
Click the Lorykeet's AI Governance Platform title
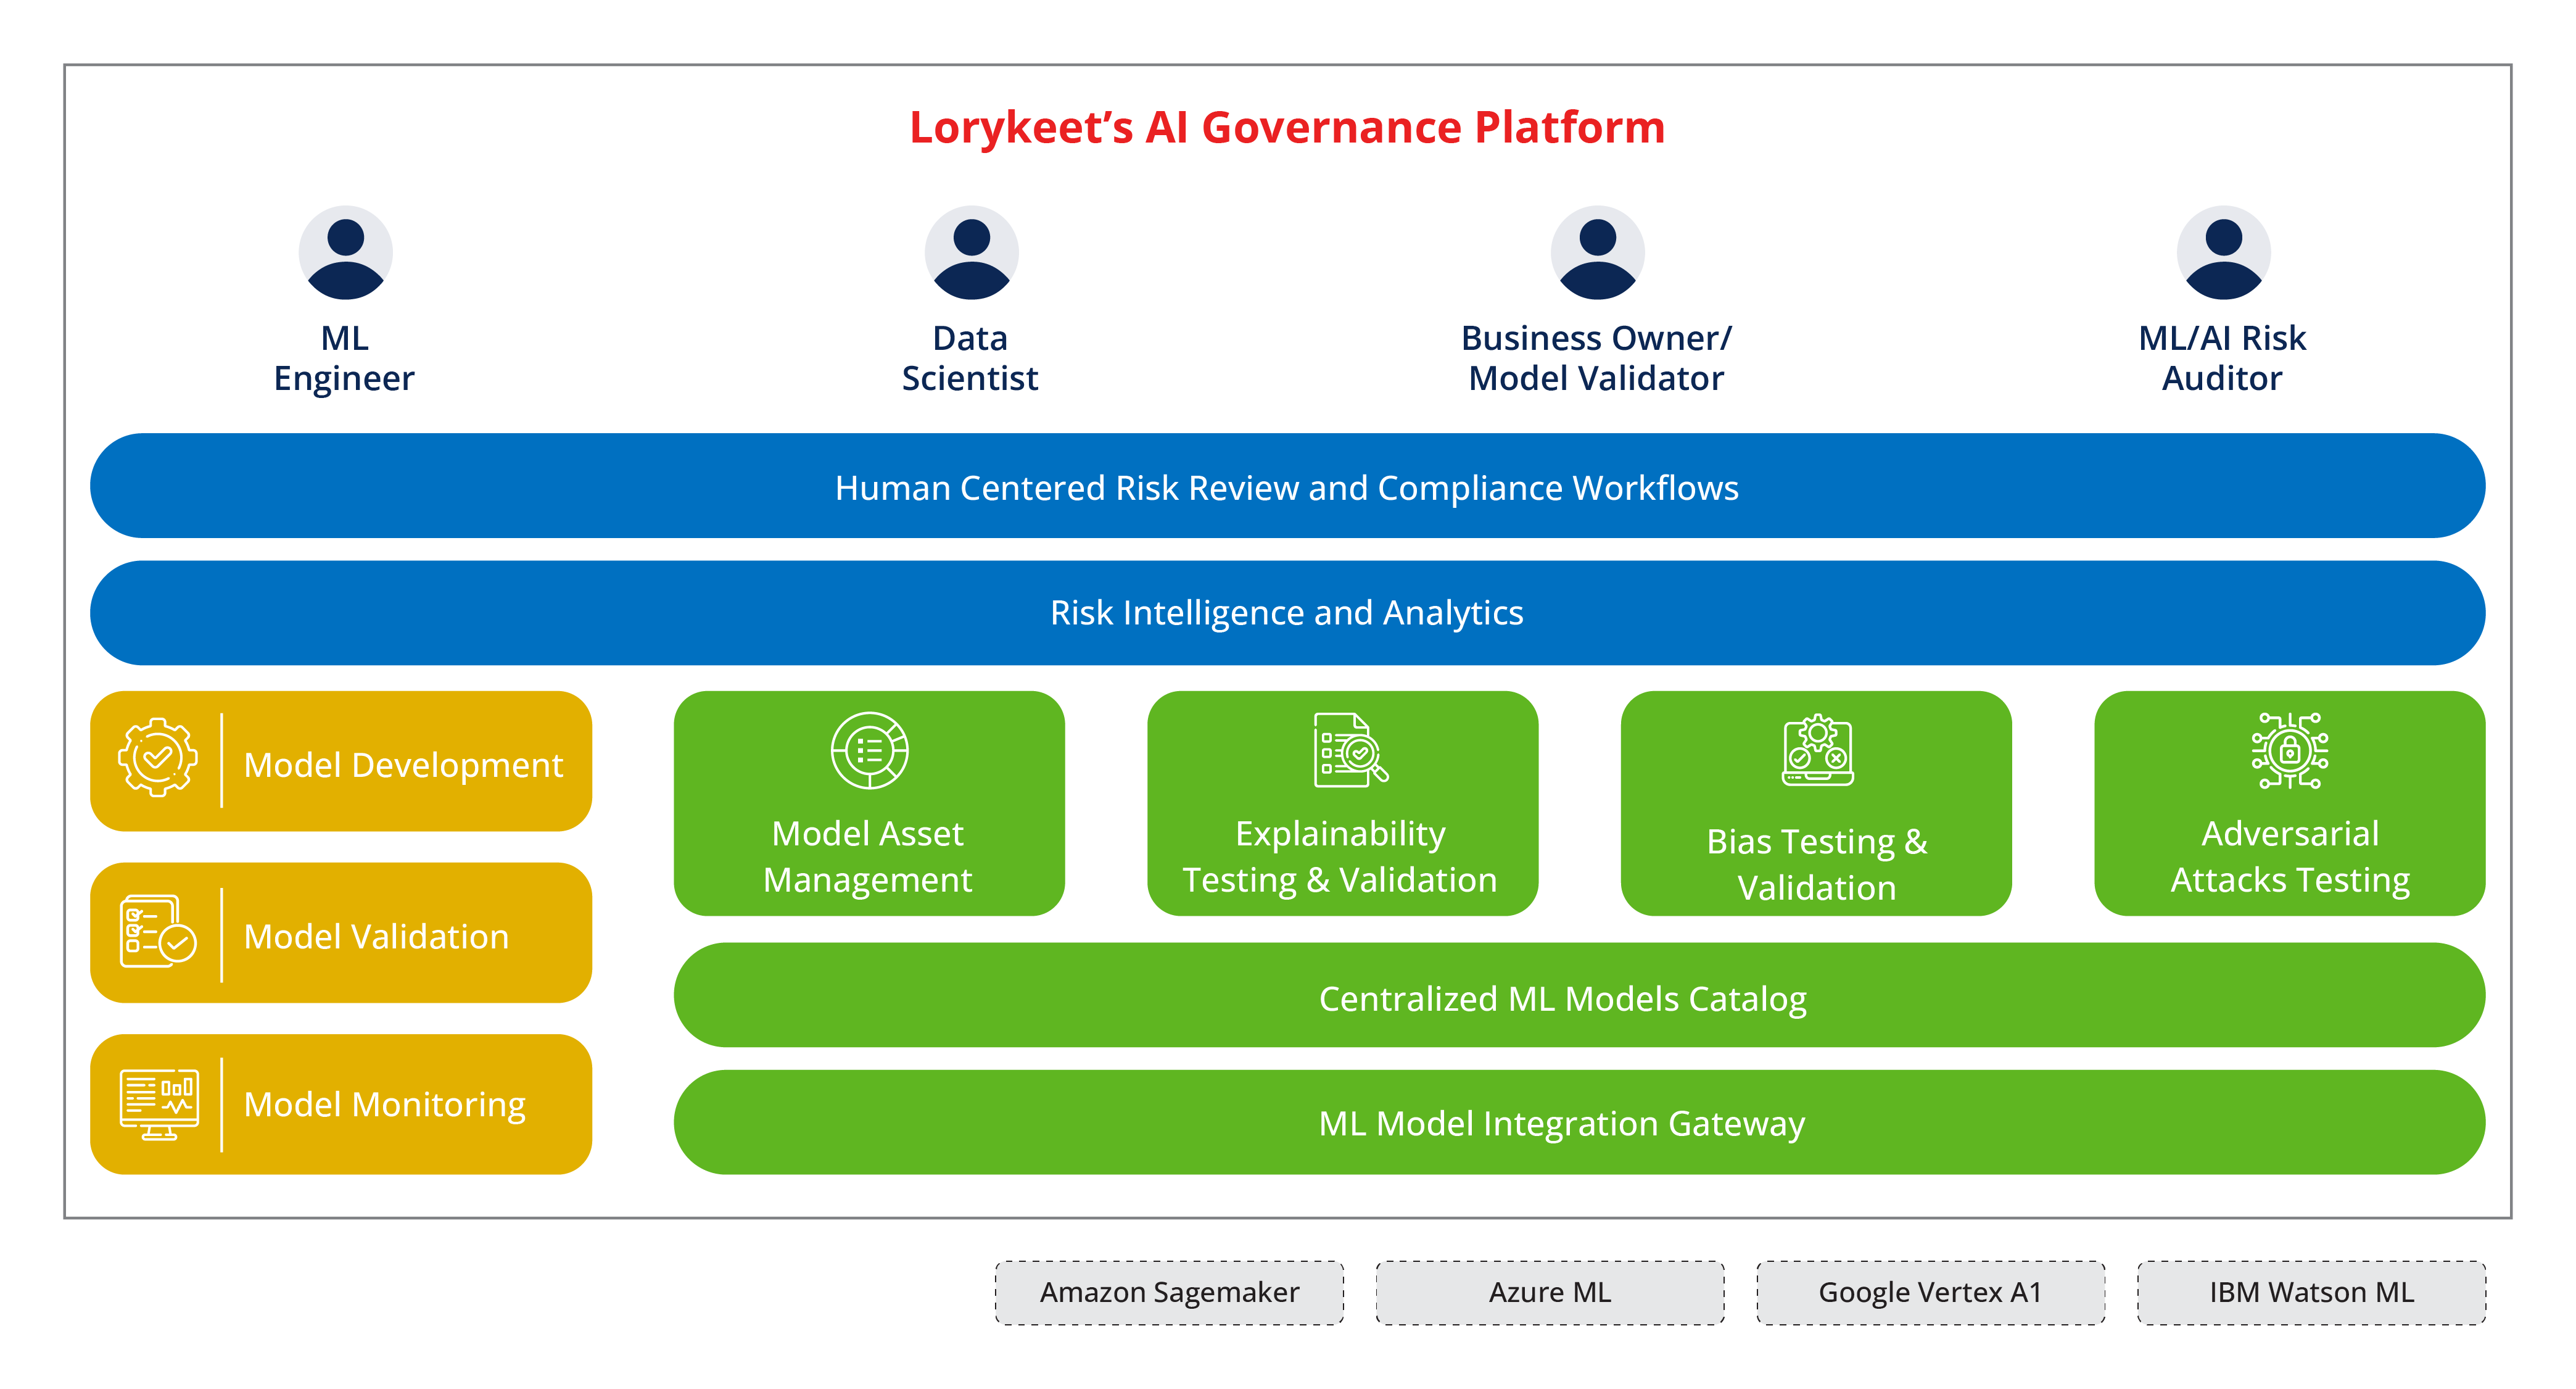point(1287,128)
